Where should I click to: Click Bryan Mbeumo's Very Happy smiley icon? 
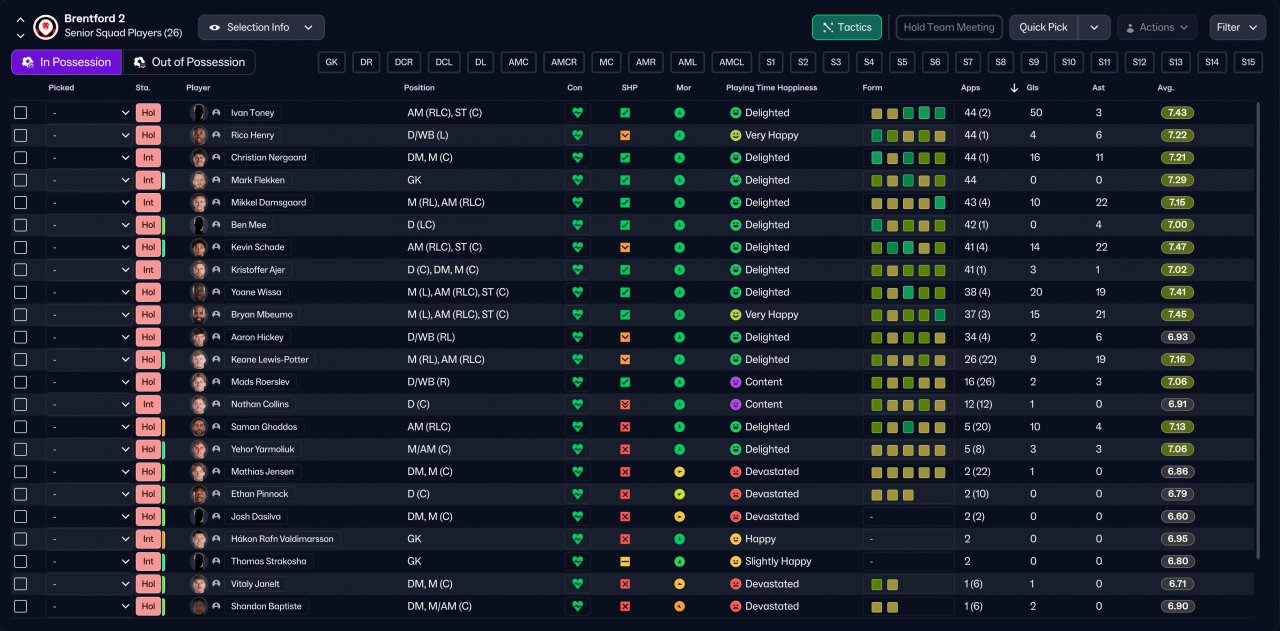point(736,315)
